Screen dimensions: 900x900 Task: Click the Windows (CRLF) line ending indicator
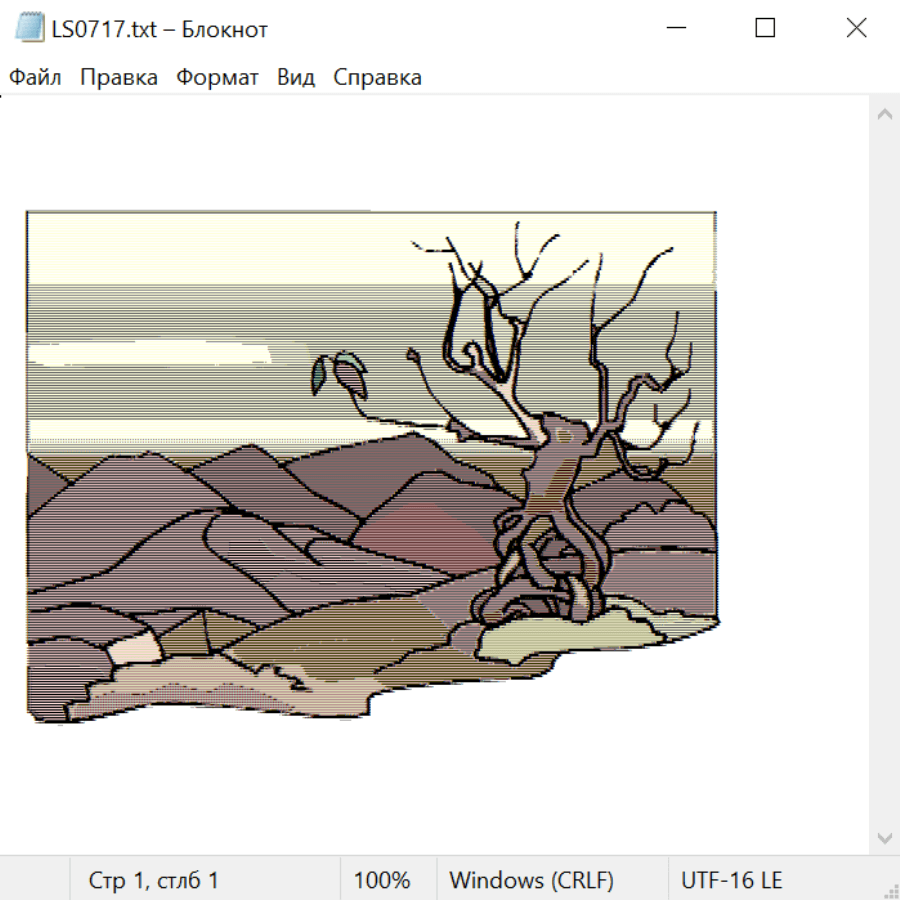point(531,880)
